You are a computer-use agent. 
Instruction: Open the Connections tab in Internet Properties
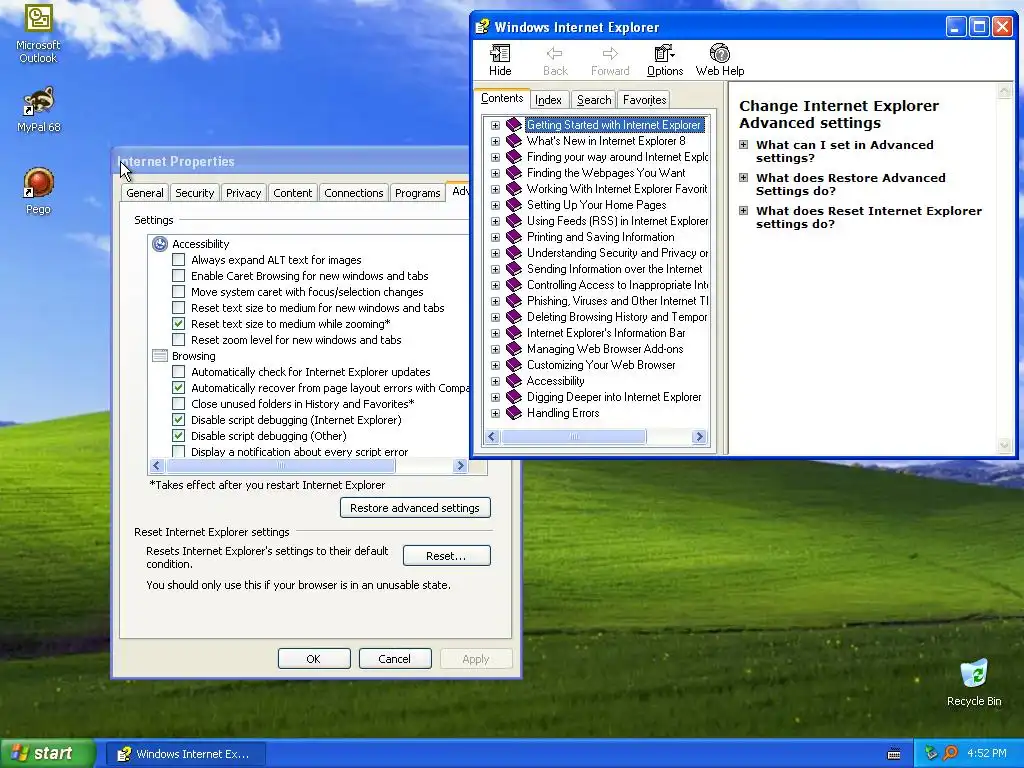point(353,193)
